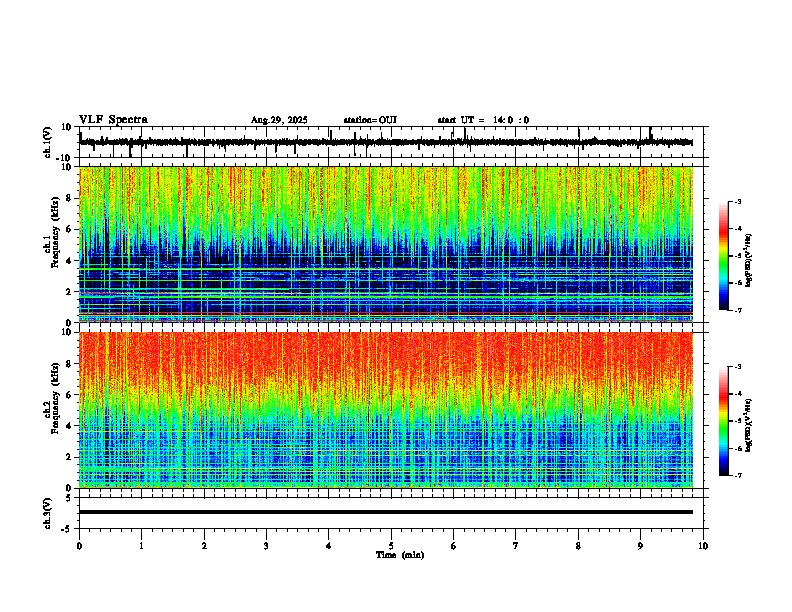Click the "-7" tick on ch.1 colorbar

[x=737, y=310]
